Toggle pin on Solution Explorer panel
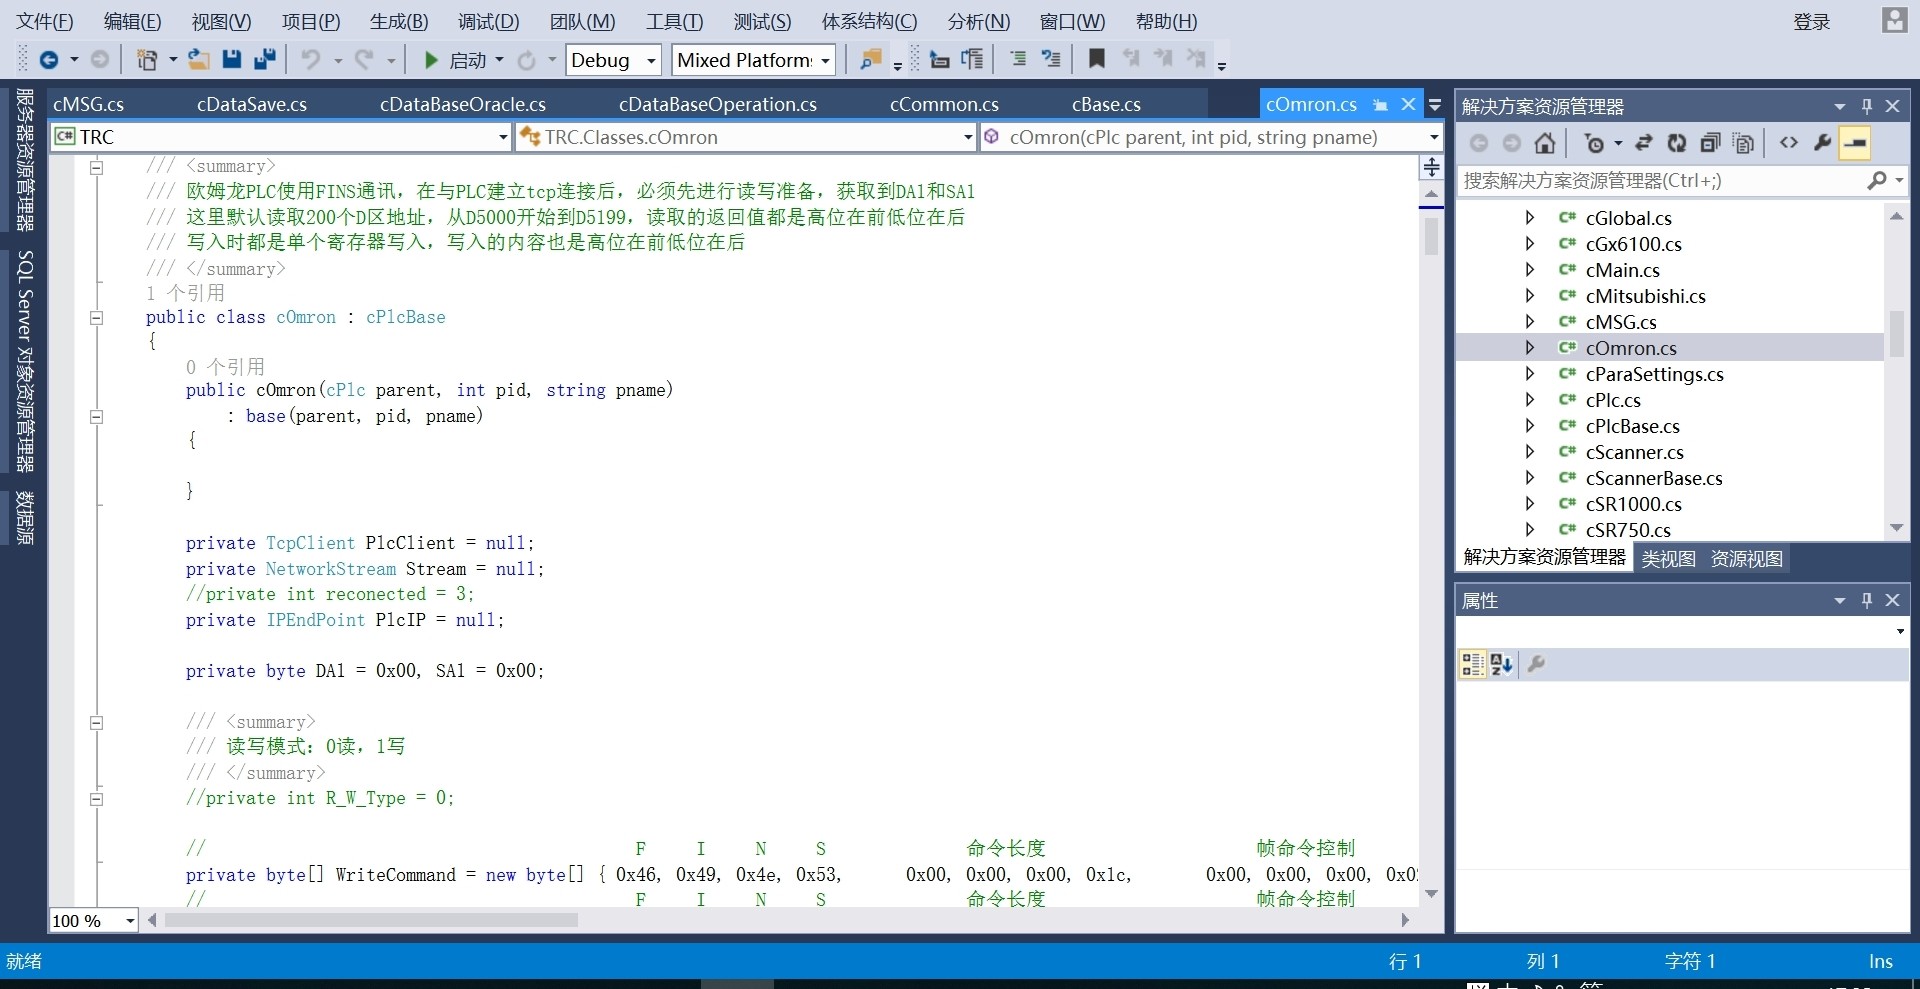 tap(1866, 106)
